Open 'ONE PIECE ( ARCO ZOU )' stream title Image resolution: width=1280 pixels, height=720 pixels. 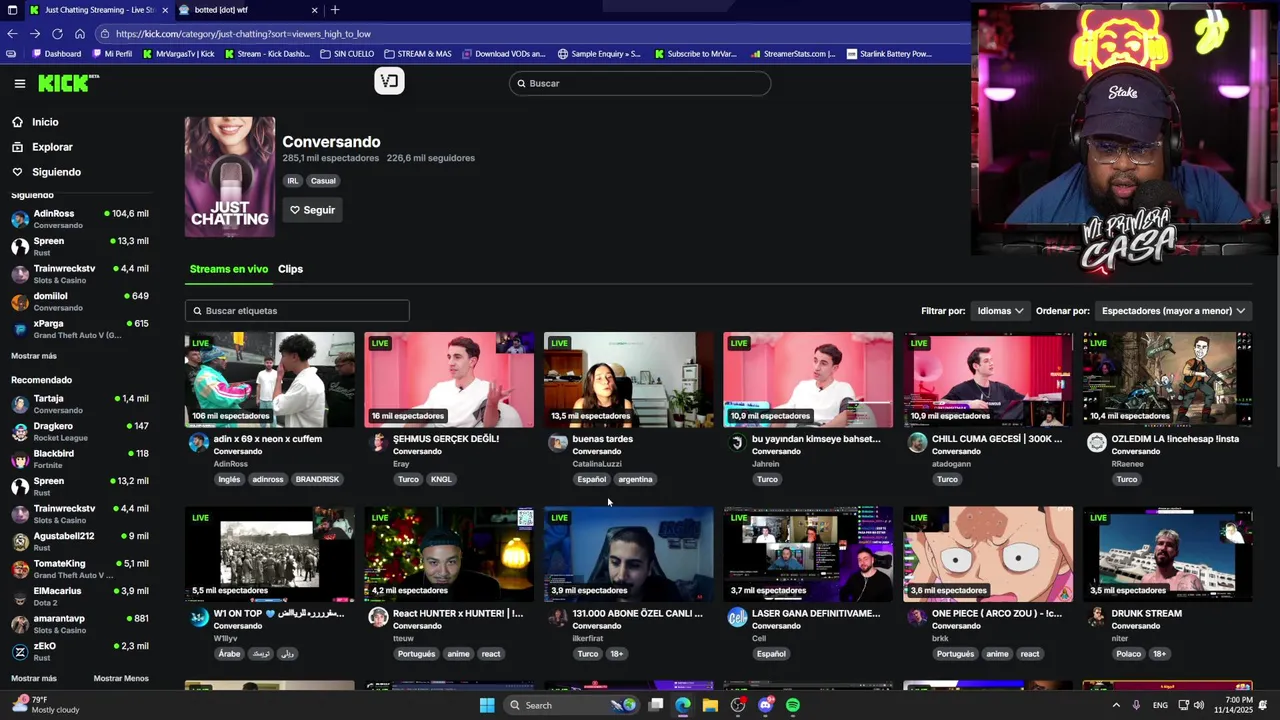[x=996, y=614]
